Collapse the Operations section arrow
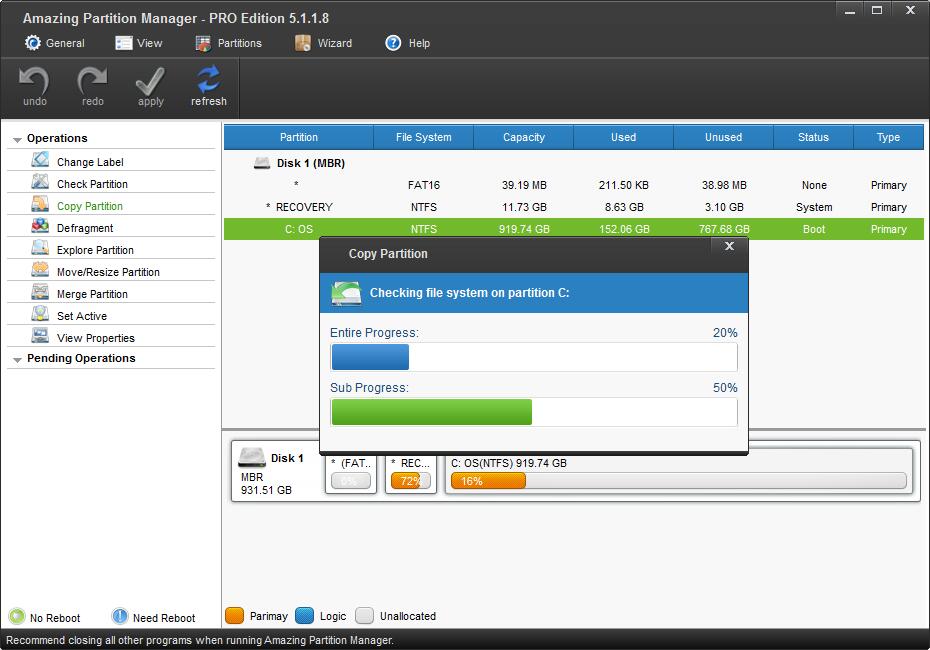The height and width of the screenshot is (650, 930). pyautogui.click(x=17, y=139)
